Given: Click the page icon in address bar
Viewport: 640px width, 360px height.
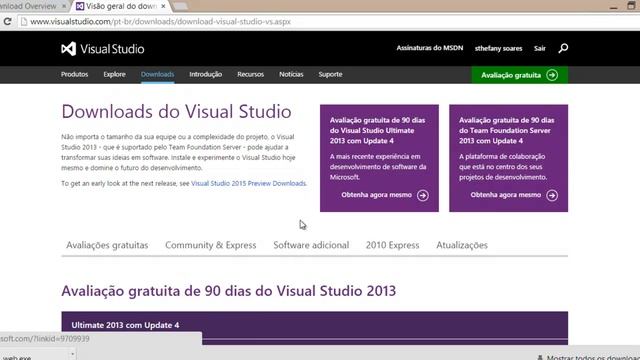Looking at the screenshot, I should [x=24, y=22].
